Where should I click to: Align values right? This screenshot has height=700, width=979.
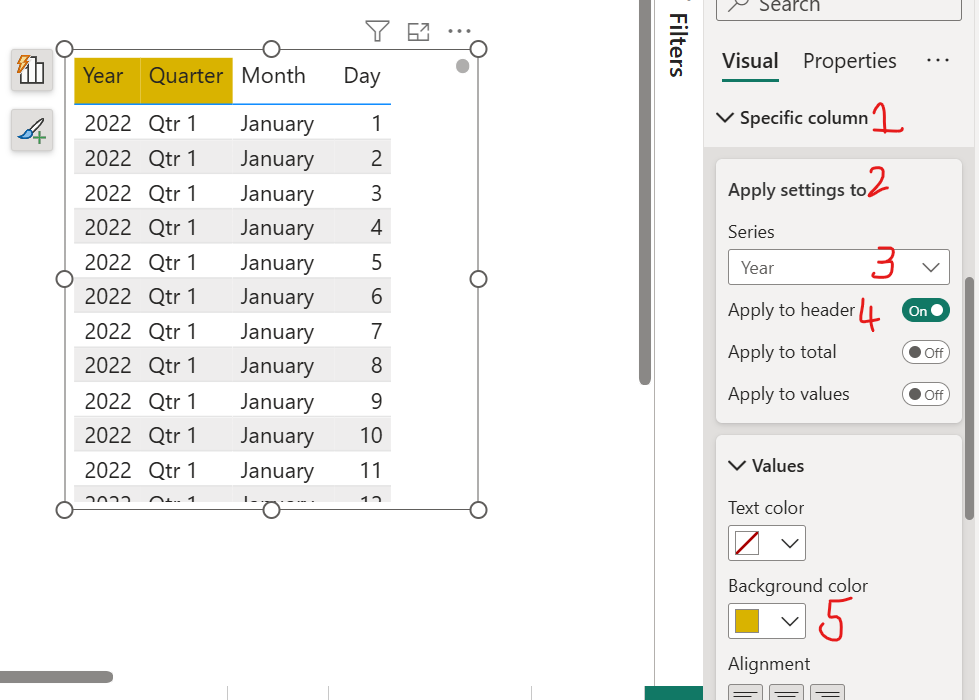coord(827,692)
